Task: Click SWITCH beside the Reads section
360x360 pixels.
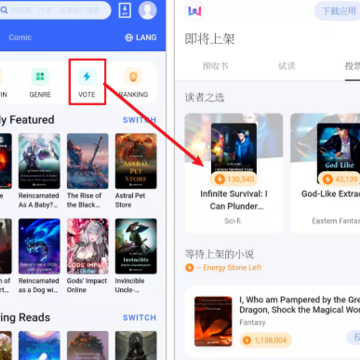Action: [x=139, y=318]
